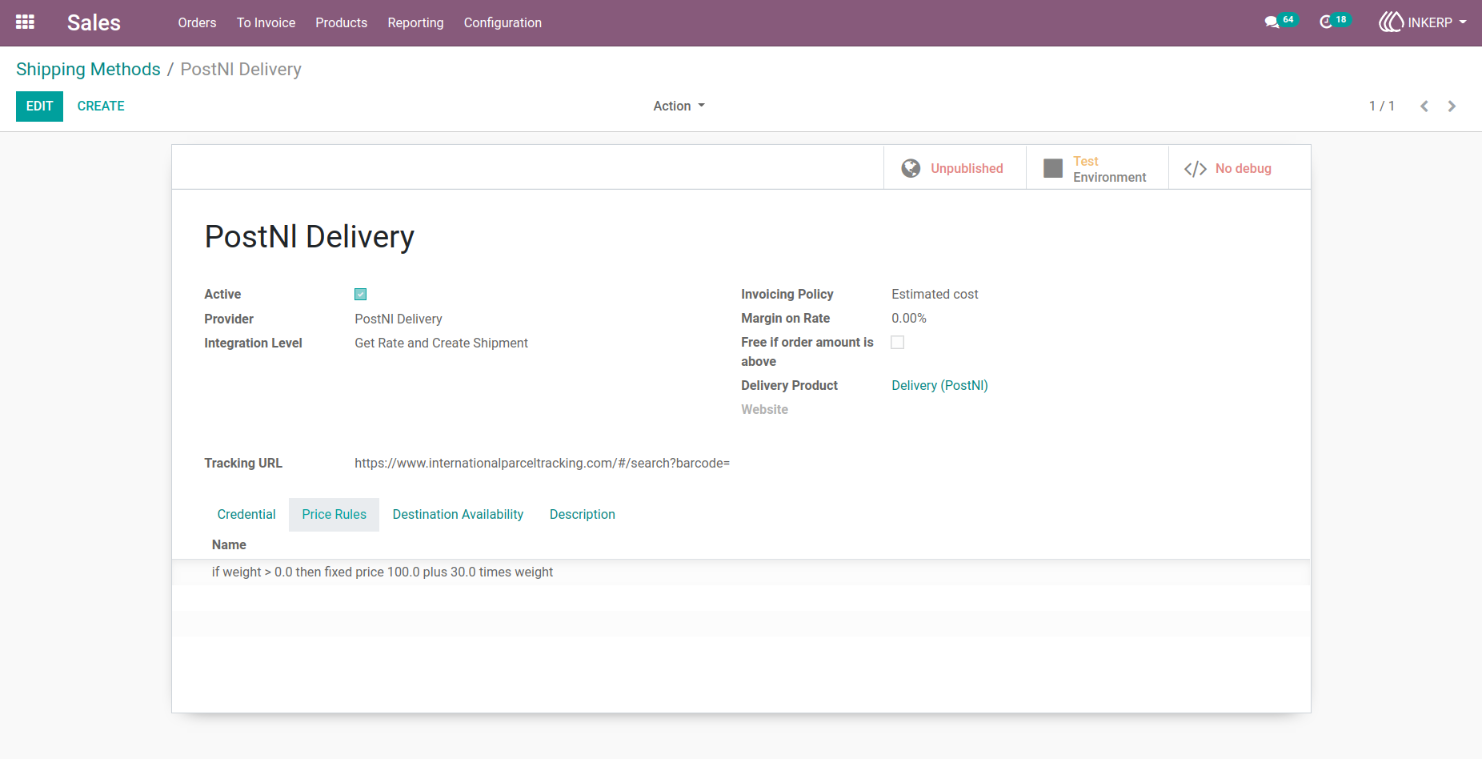Click the INKERP company logo icon

tap(1391, 22)
